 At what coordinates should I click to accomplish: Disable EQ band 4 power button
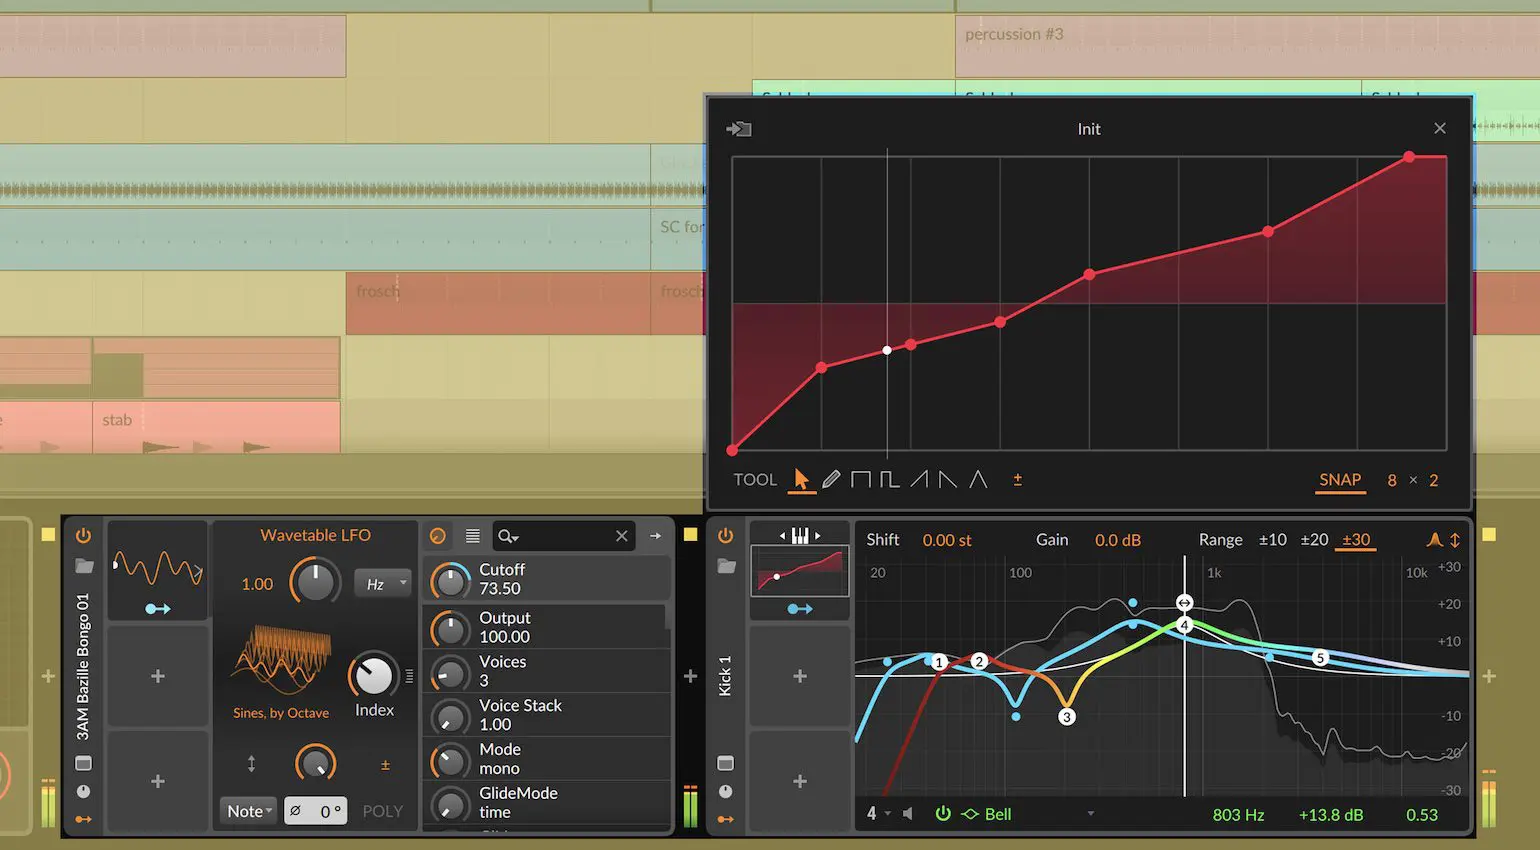[x=942, y=814]
